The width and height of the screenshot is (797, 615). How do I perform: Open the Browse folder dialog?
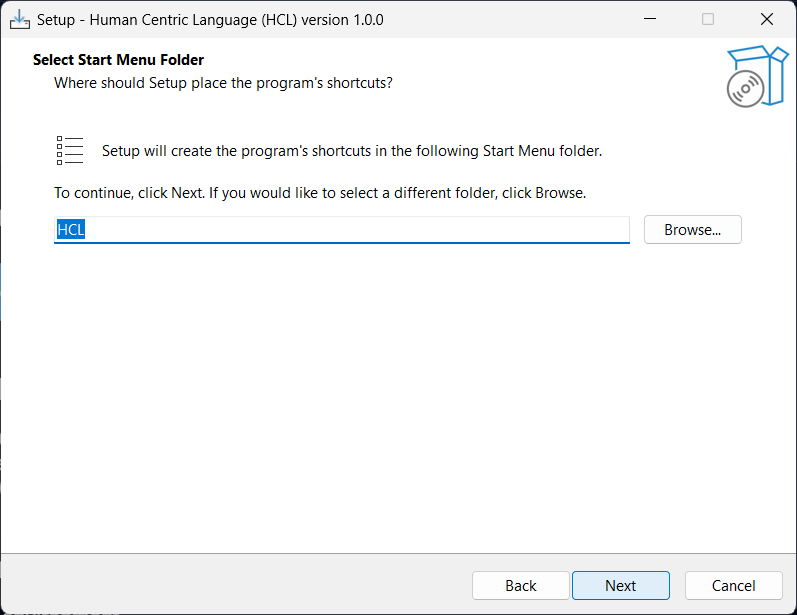(692, 230)
